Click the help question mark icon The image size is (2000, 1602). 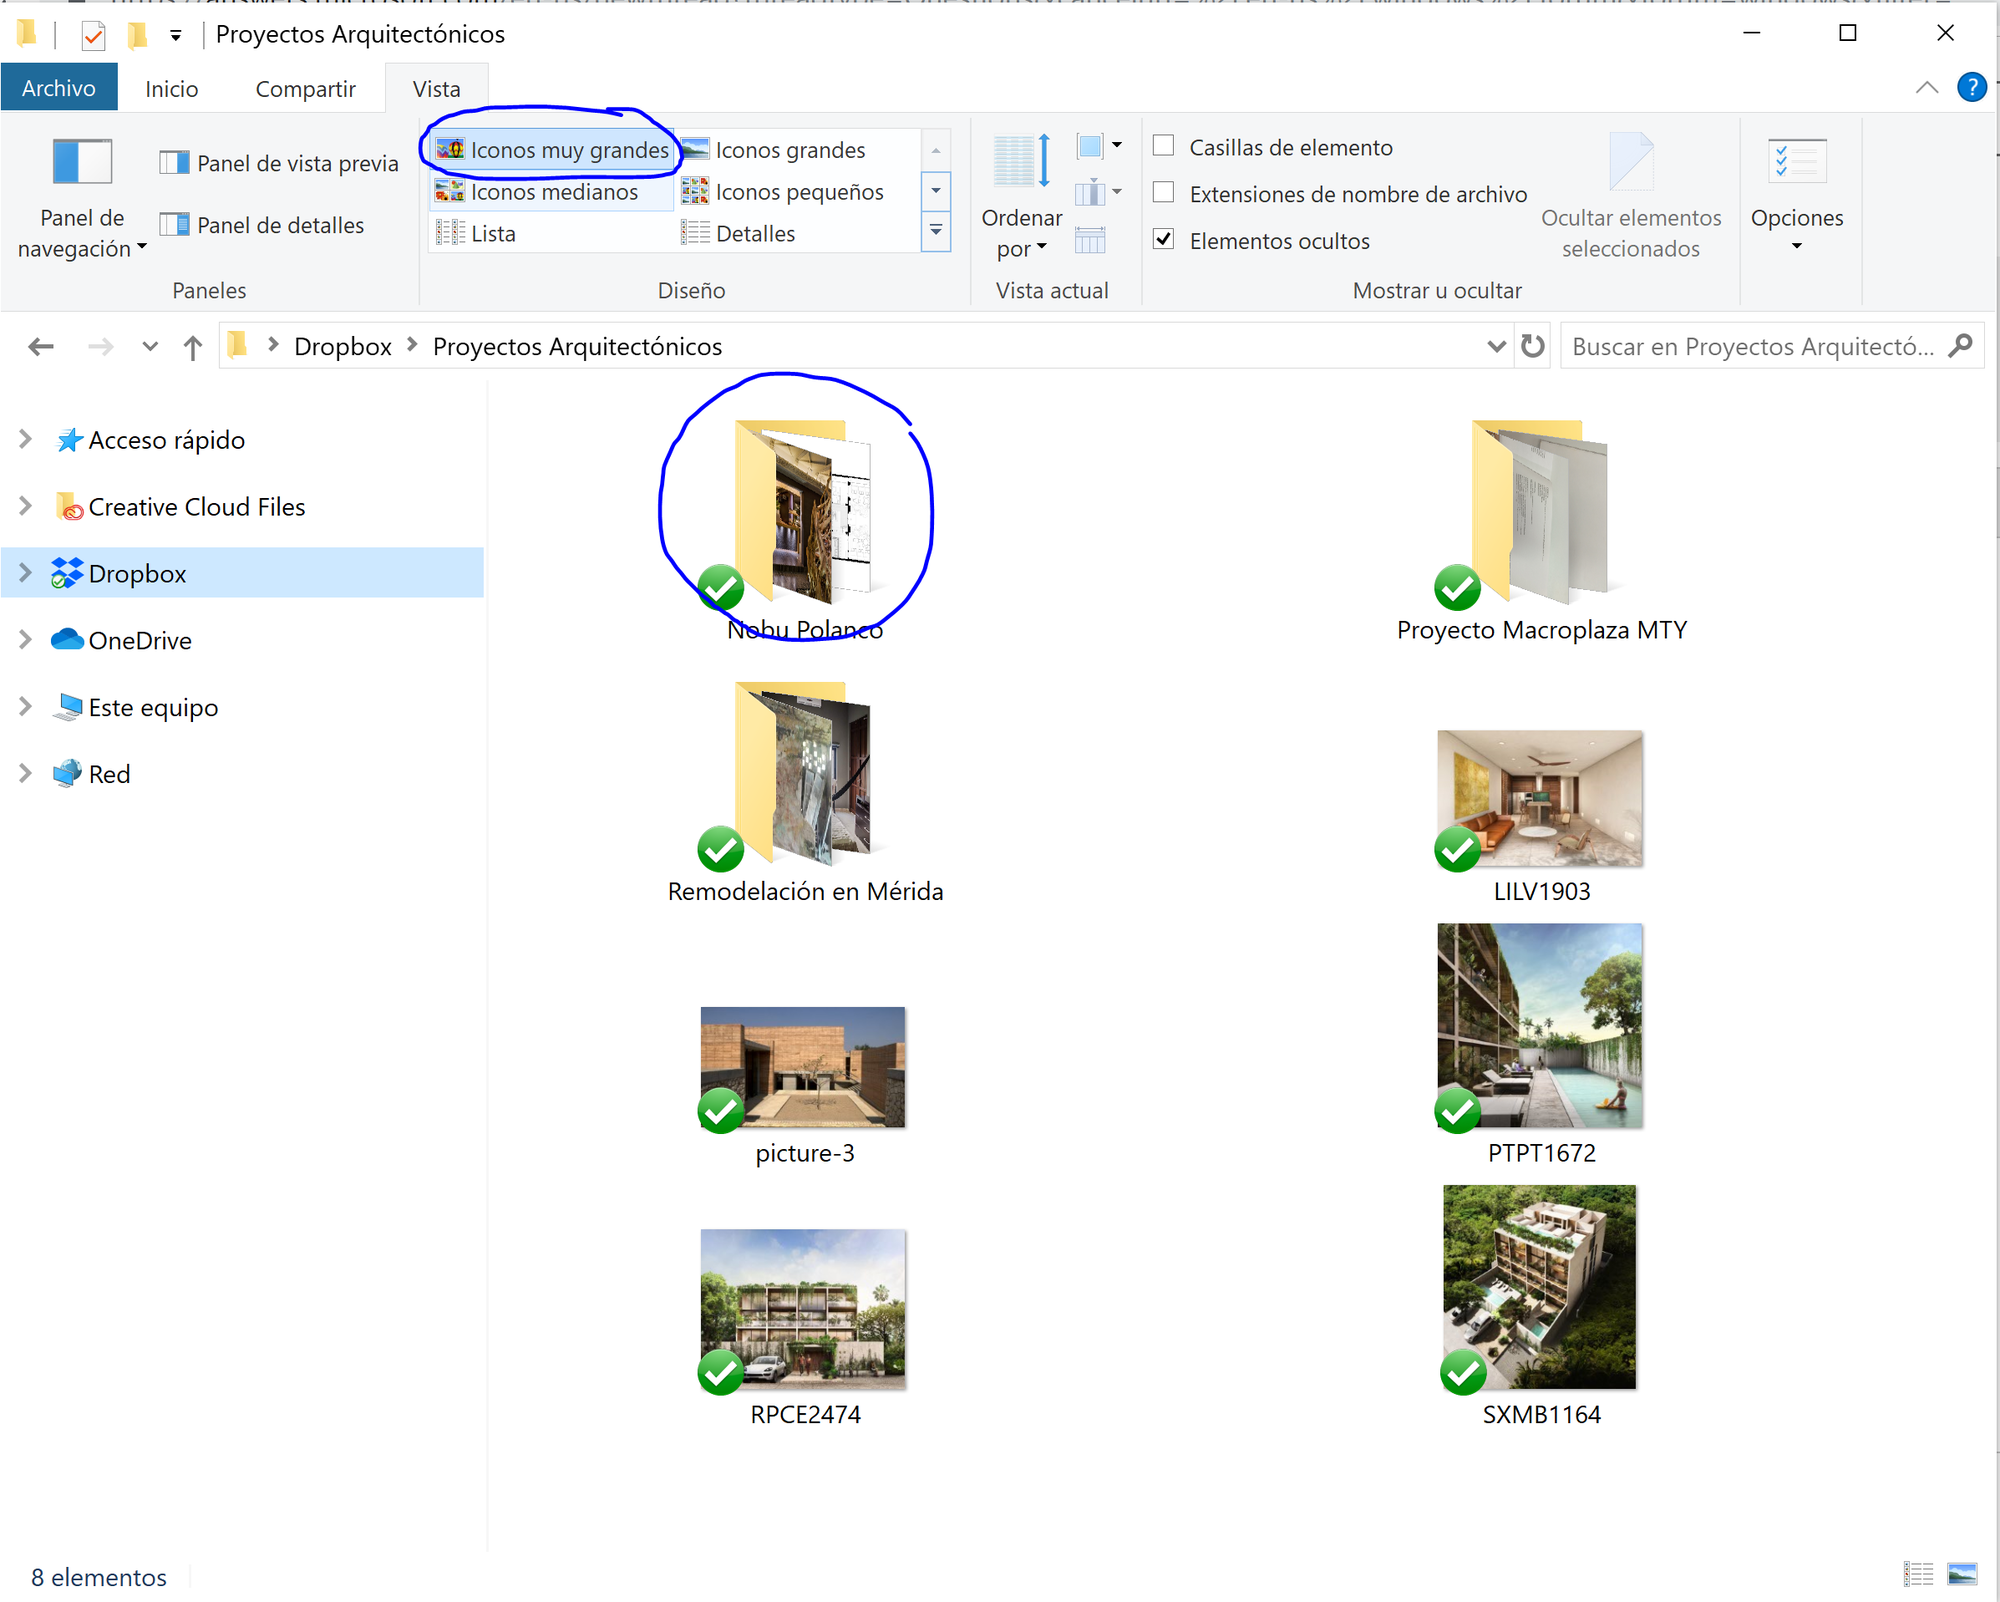coord(1971,88)
